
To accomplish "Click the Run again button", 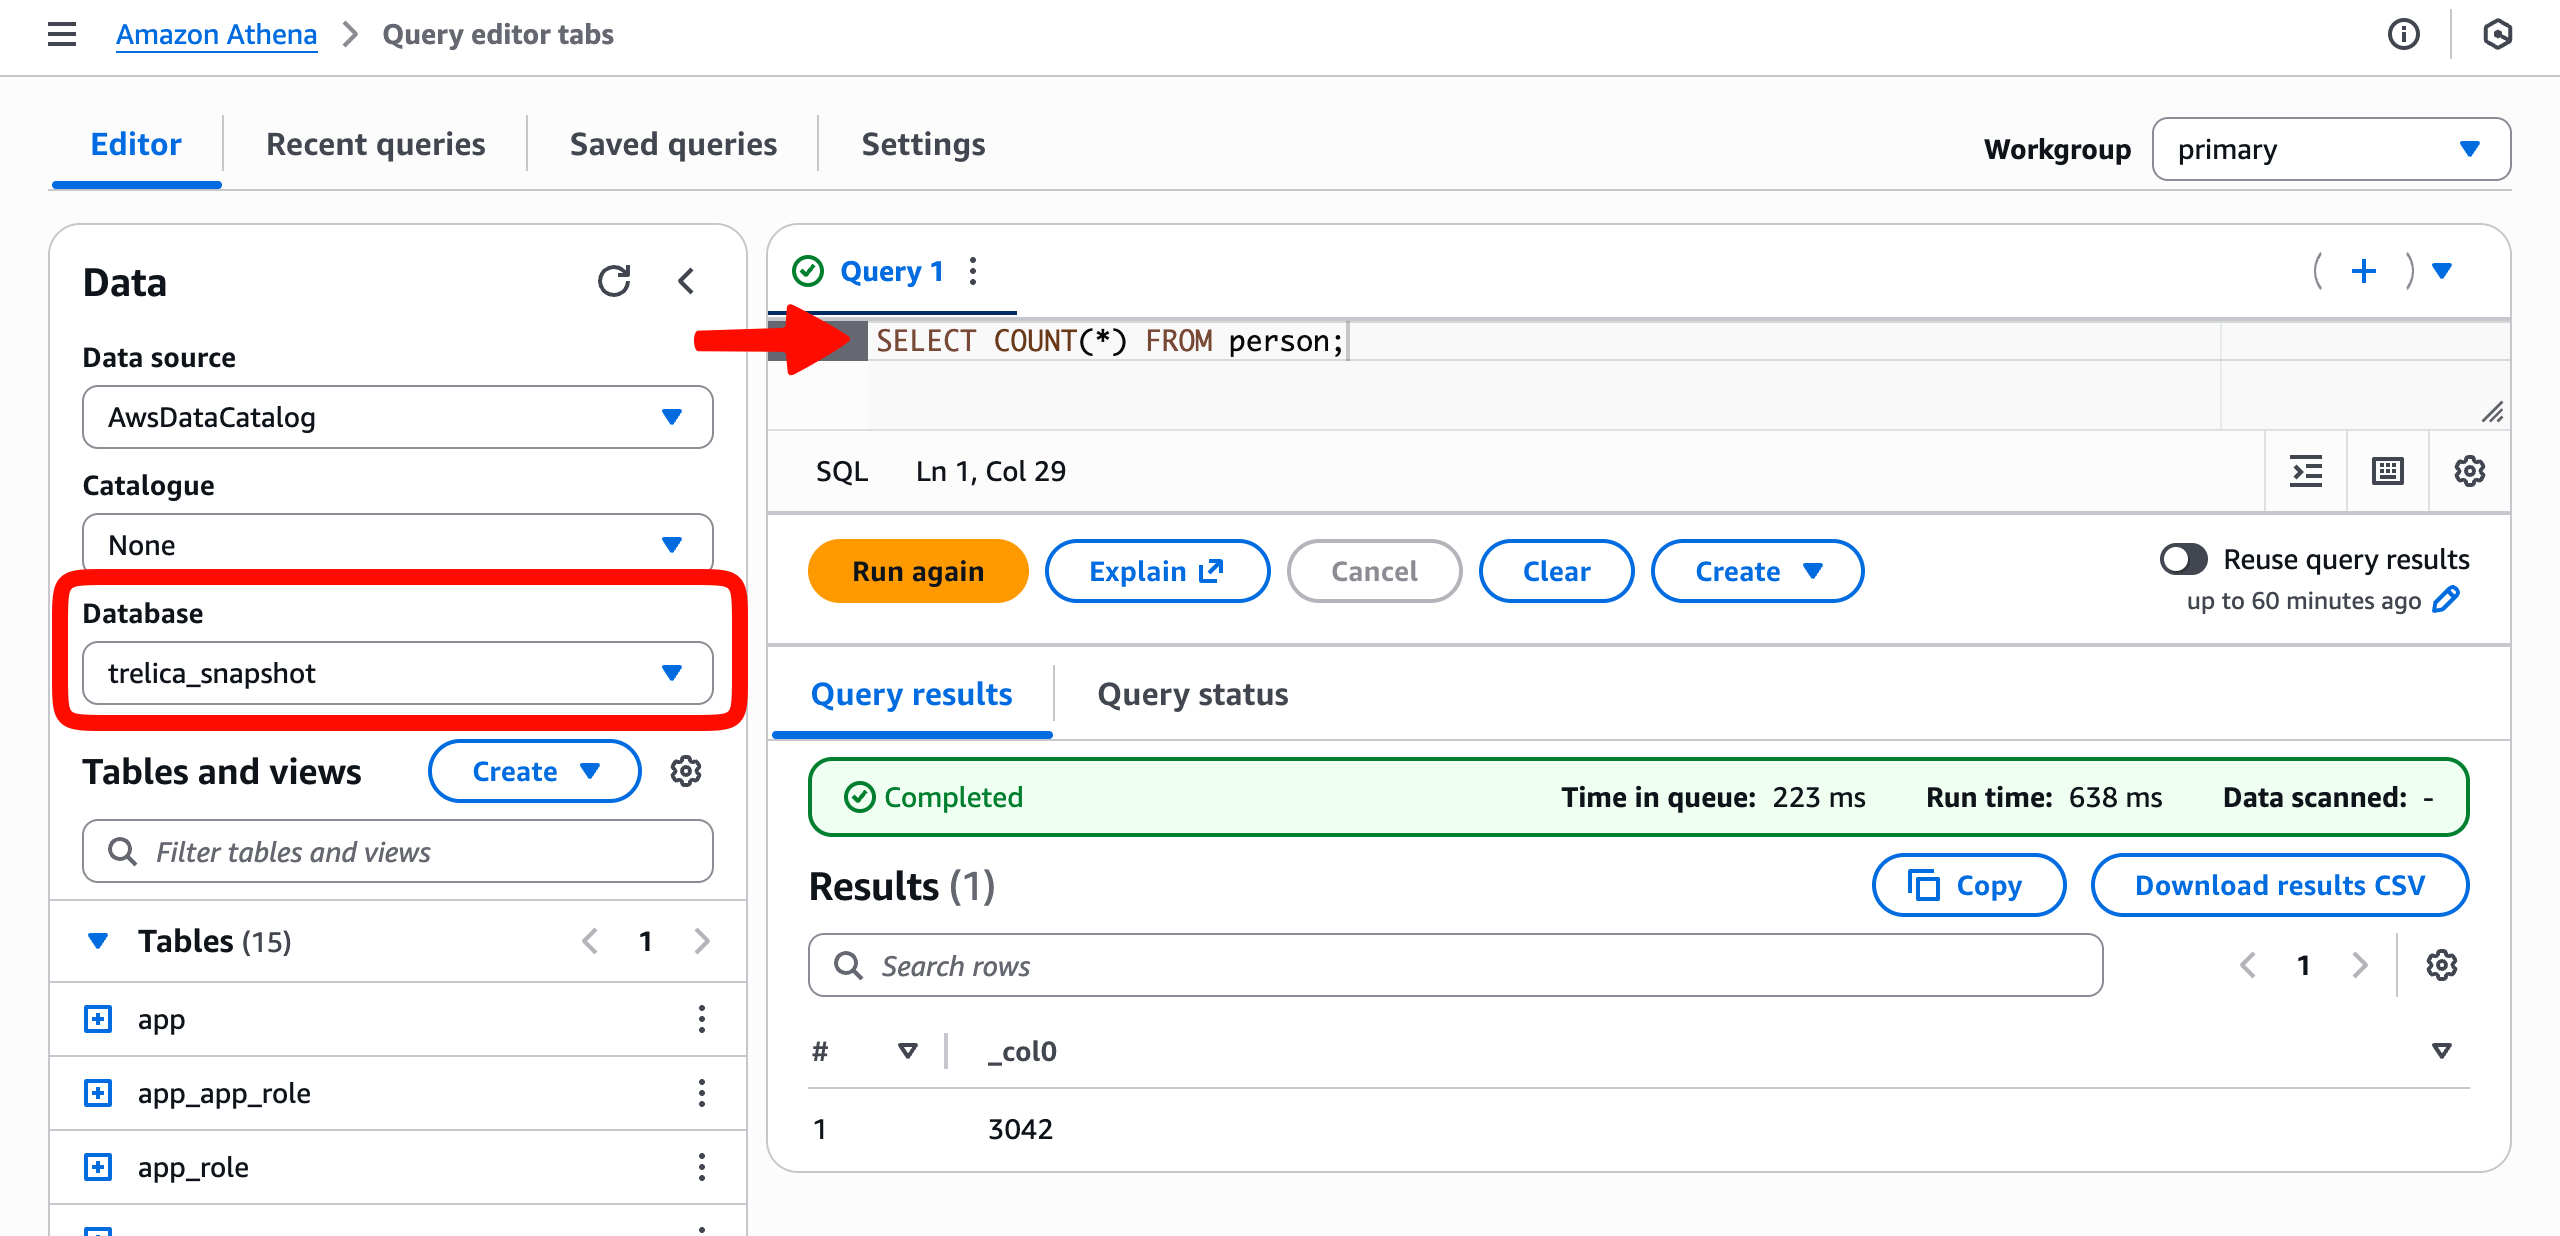I will (918, 571).
